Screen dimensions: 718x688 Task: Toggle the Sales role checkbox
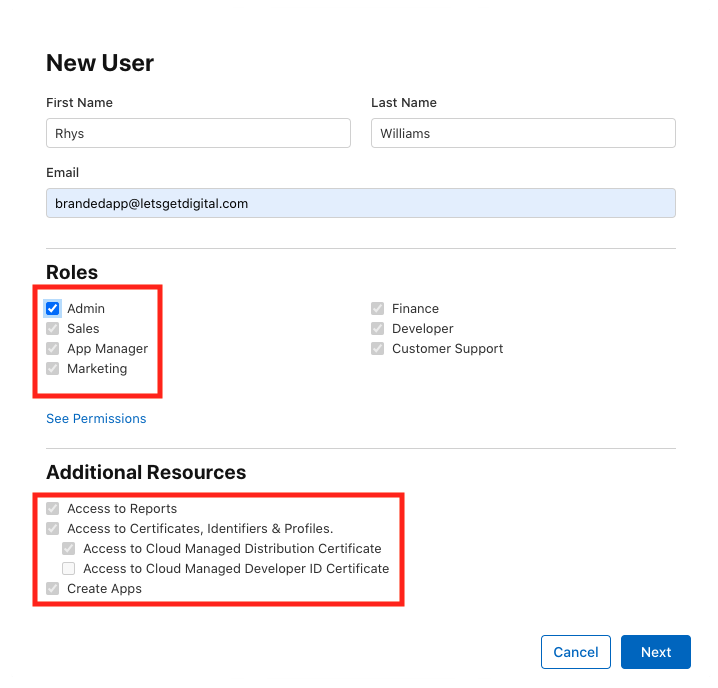[53, 329]
